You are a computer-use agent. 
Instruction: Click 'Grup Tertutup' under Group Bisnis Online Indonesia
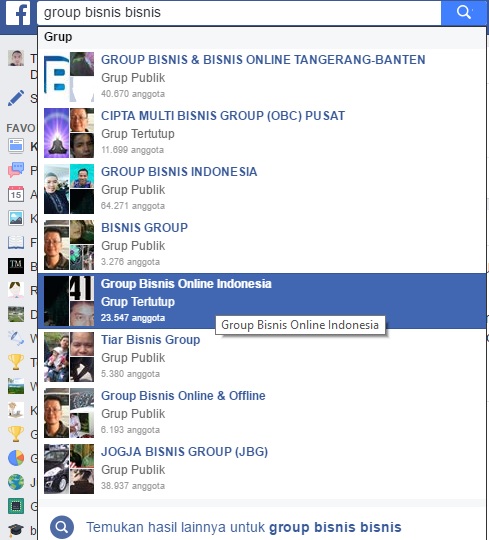click(x=138, y=302)
